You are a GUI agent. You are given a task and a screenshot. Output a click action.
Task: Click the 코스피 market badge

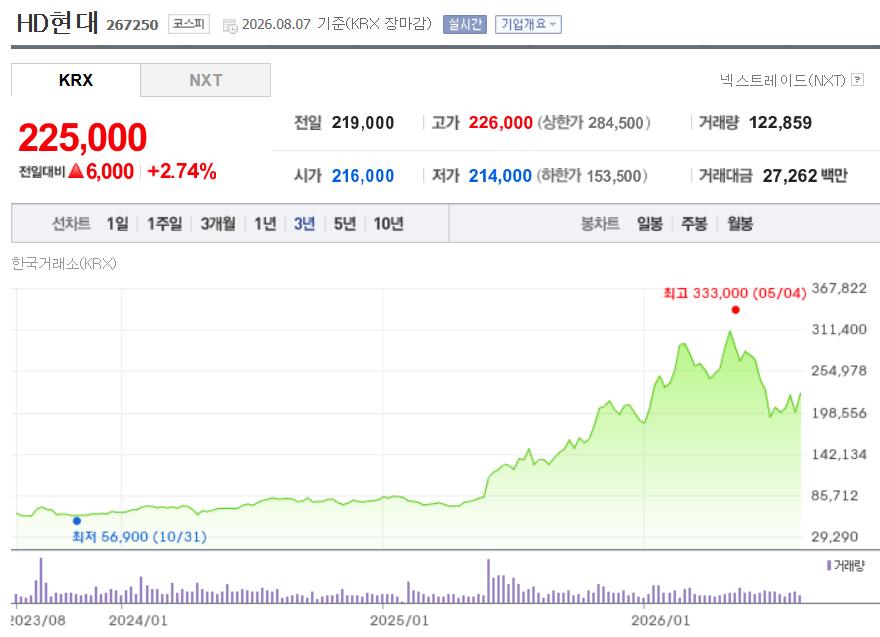tap(189, 24)
